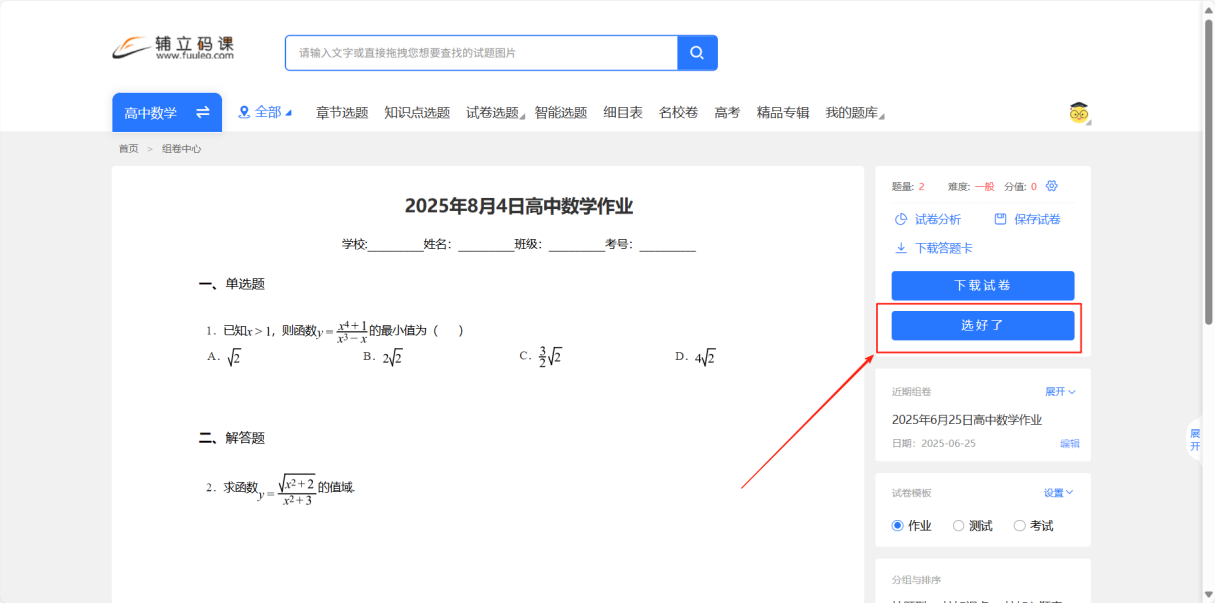Screen dimensions: 1215x603
Task: Click the 分组与排序 panel heading
Action: 916,580
